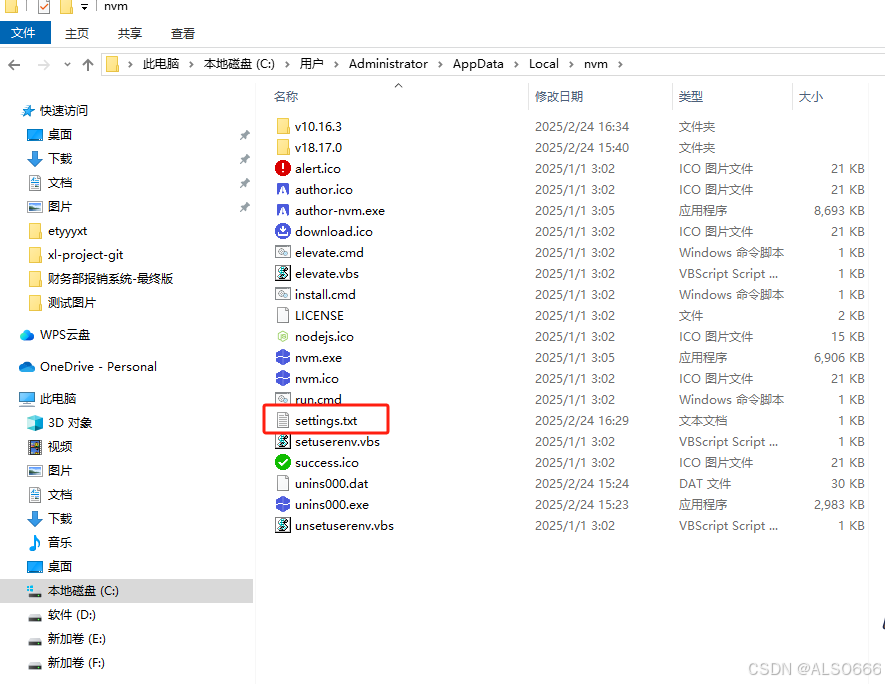Select the setuserenv.vbs script icon
This screenshot has height=684, width=885.
click(283, 441)
